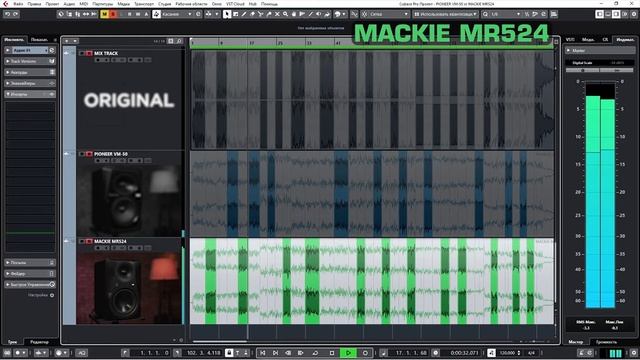
Task: Open the VST Cloud menu
Action: point(235,4)
